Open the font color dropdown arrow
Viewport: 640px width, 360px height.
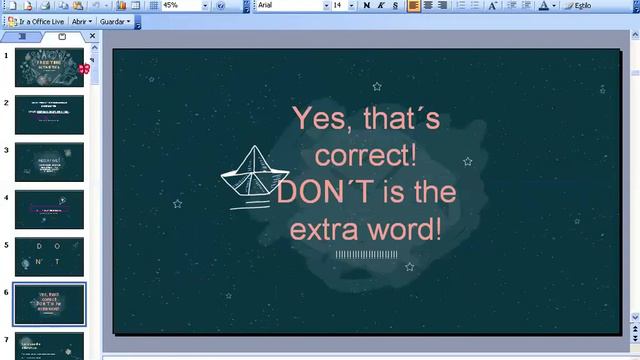point(554,5)
